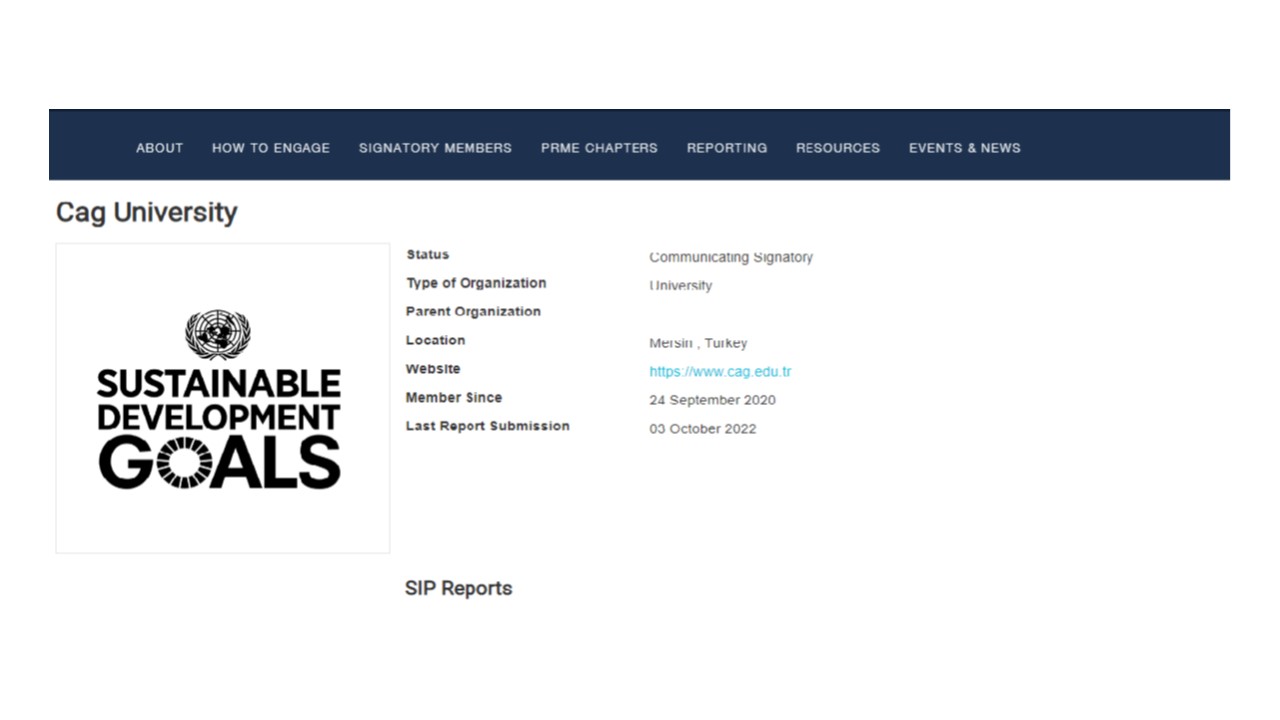Open the HOW TO ENGAGE menu
Screen dimensions: 1280x720
(271, 148)
